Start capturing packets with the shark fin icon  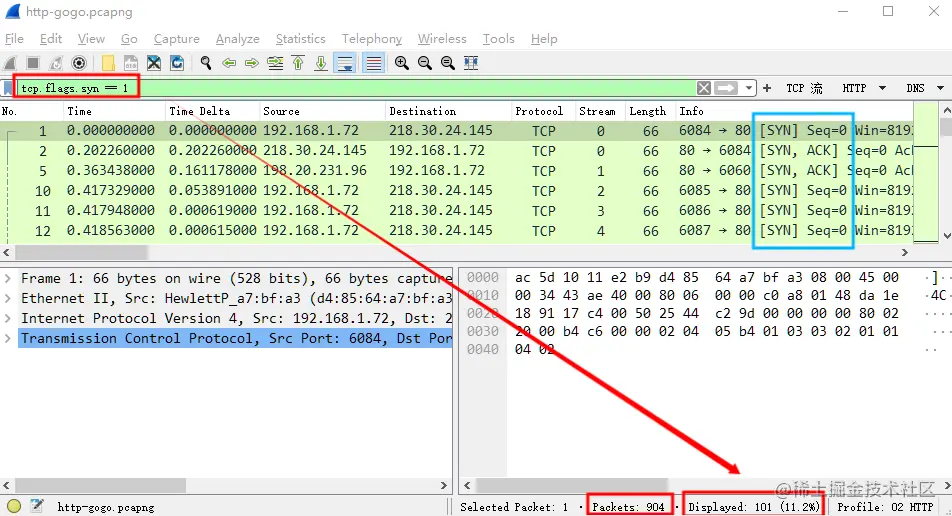10,63
